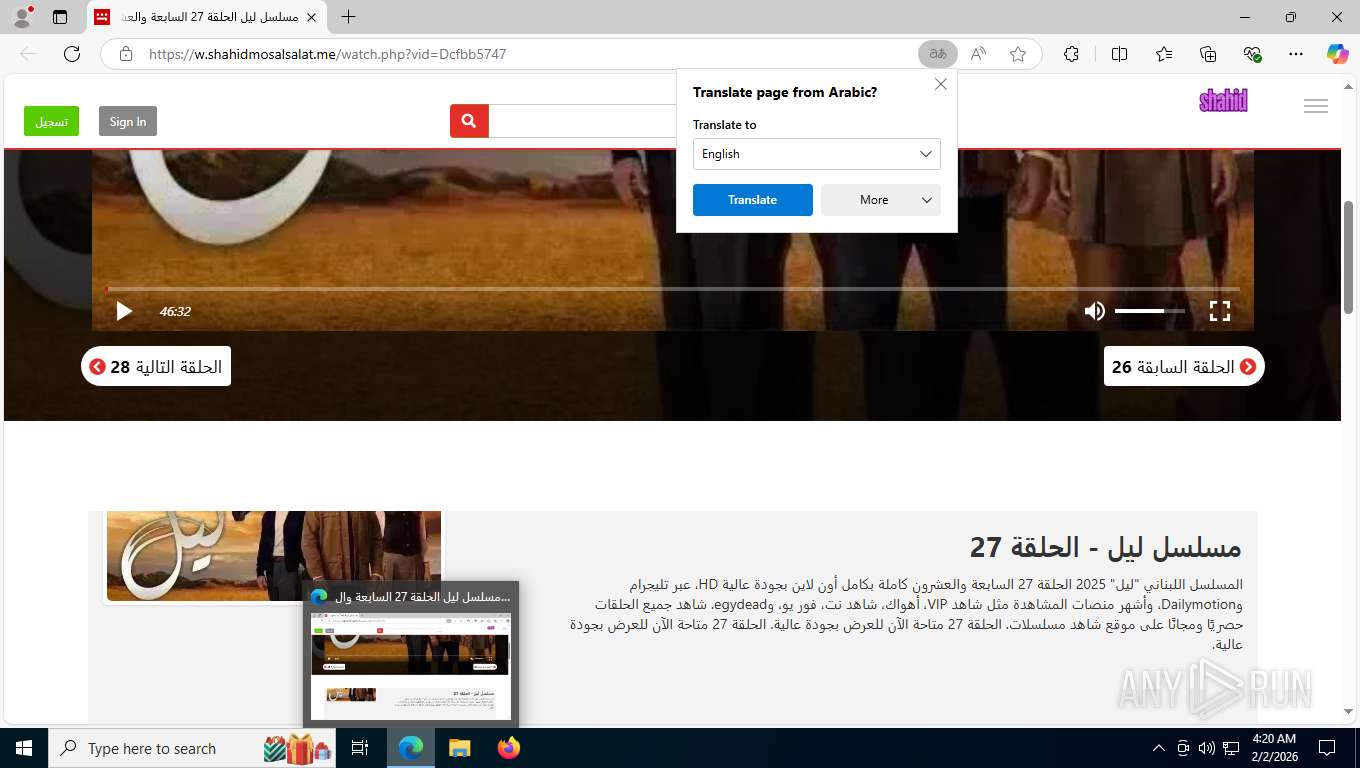
Task: Open Browser essentials heart icon
Action: click(x=1252, y=54)
